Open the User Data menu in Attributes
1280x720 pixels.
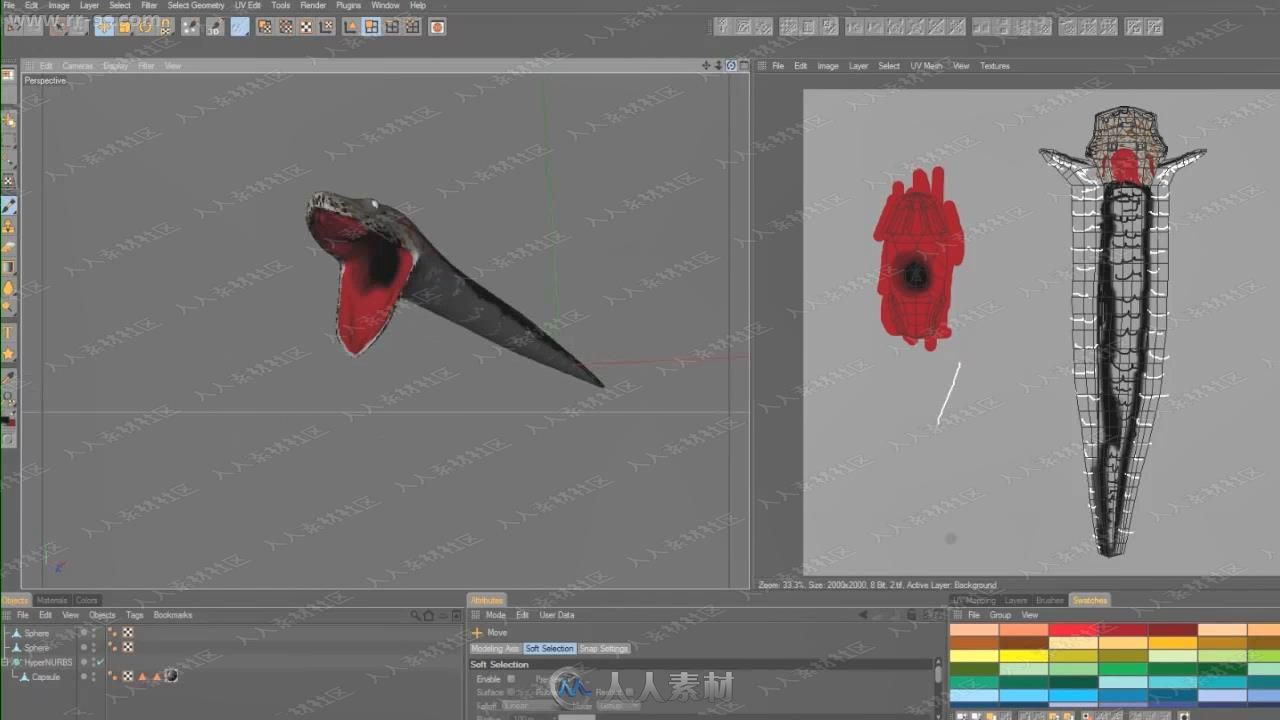pyautogui.click(x=557, y=615)
